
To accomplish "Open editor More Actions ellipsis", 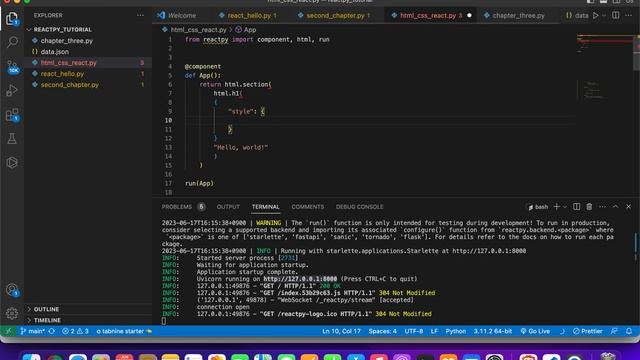I will [629, 15].
